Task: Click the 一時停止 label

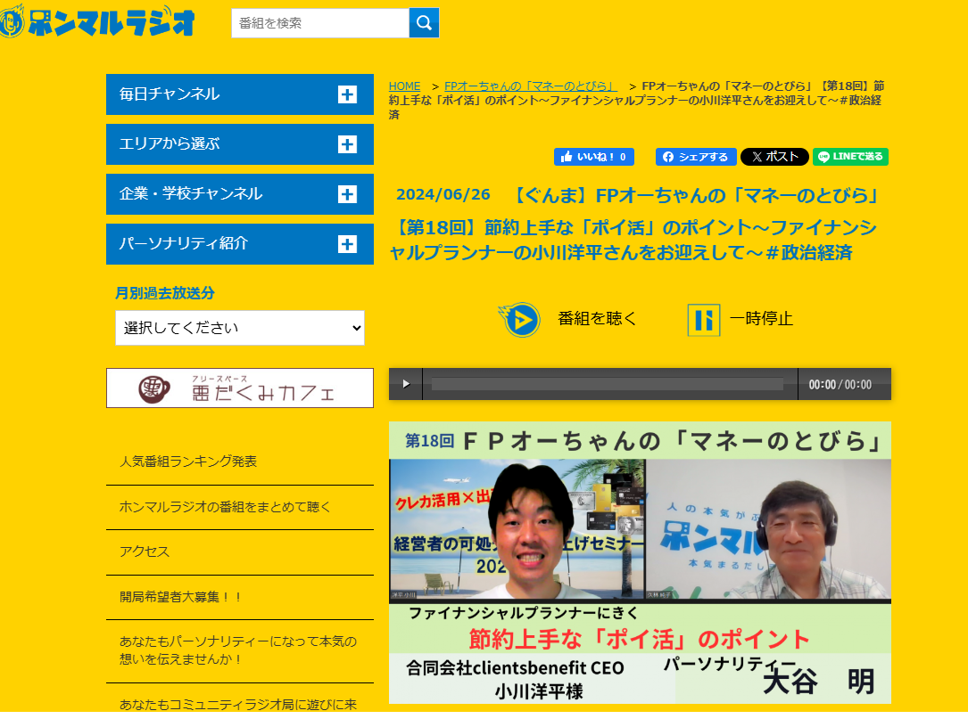Action: [x=761, y=319]
